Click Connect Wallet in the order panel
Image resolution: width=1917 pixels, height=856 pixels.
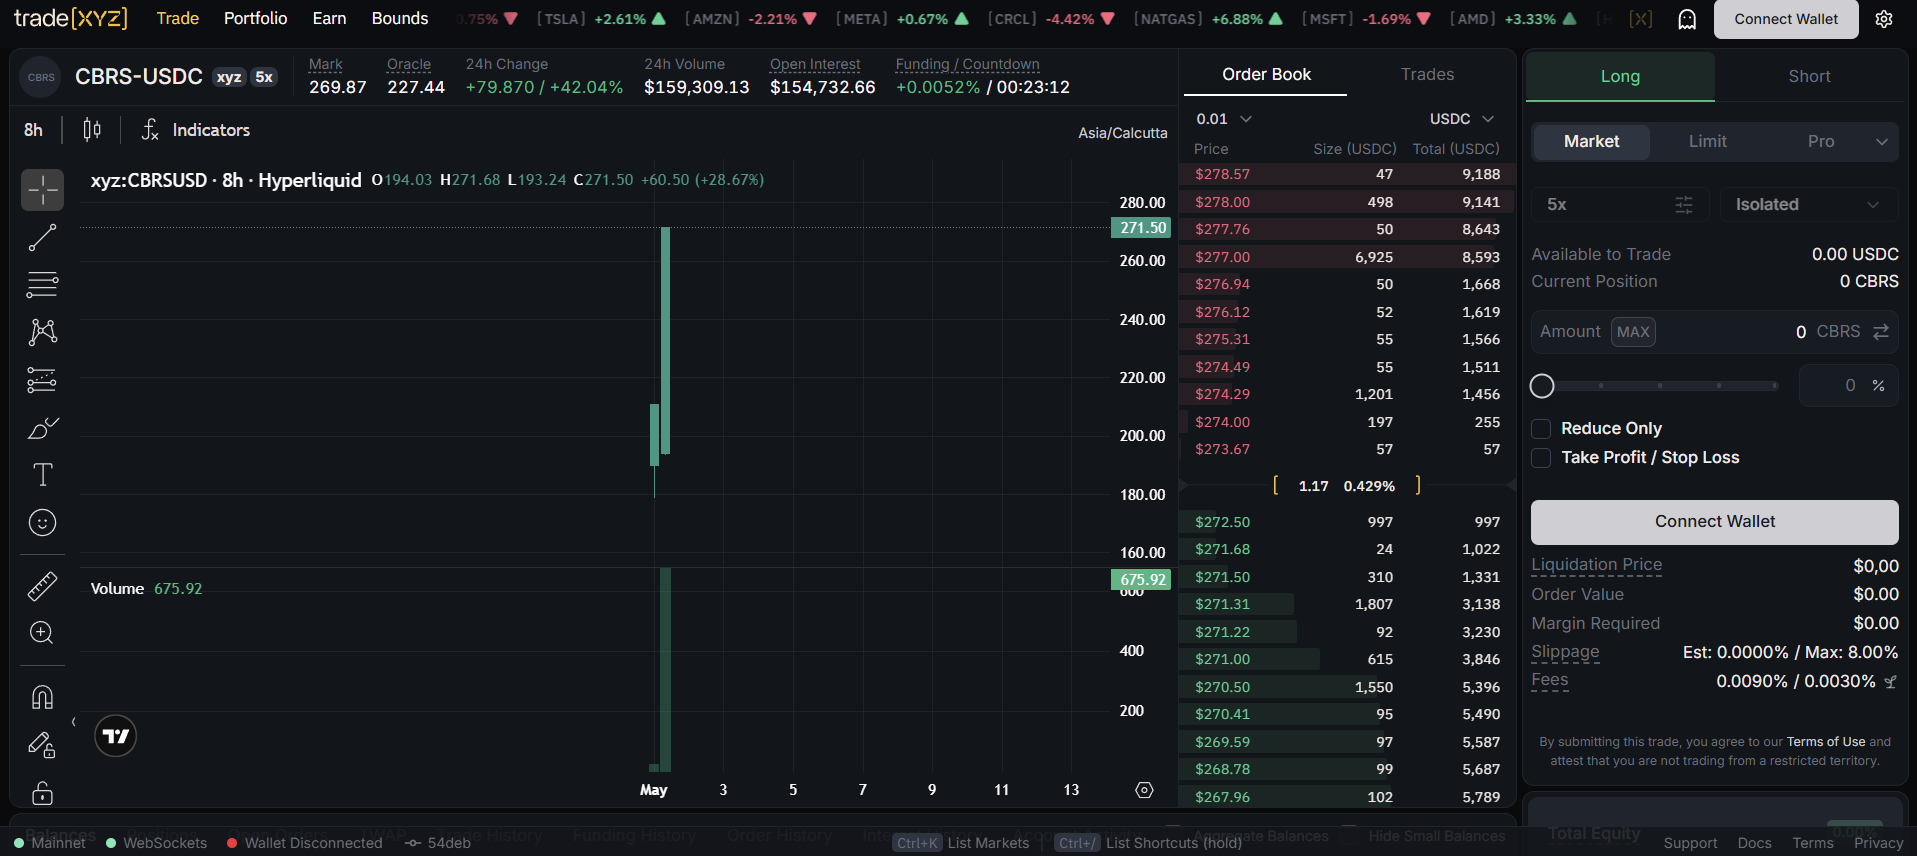(x=1715, y=522)
